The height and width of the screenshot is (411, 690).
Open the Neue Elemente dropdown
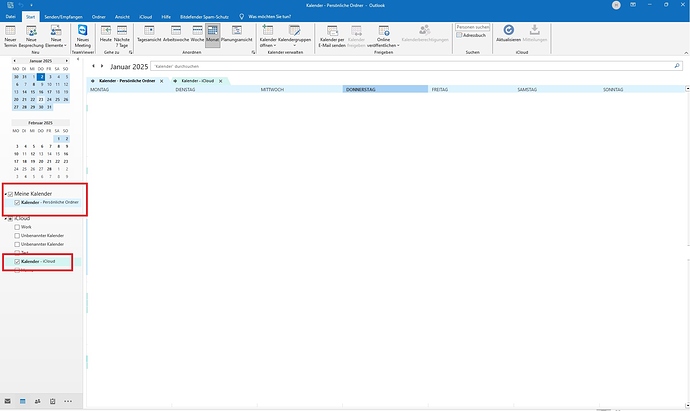coord(56,36)
